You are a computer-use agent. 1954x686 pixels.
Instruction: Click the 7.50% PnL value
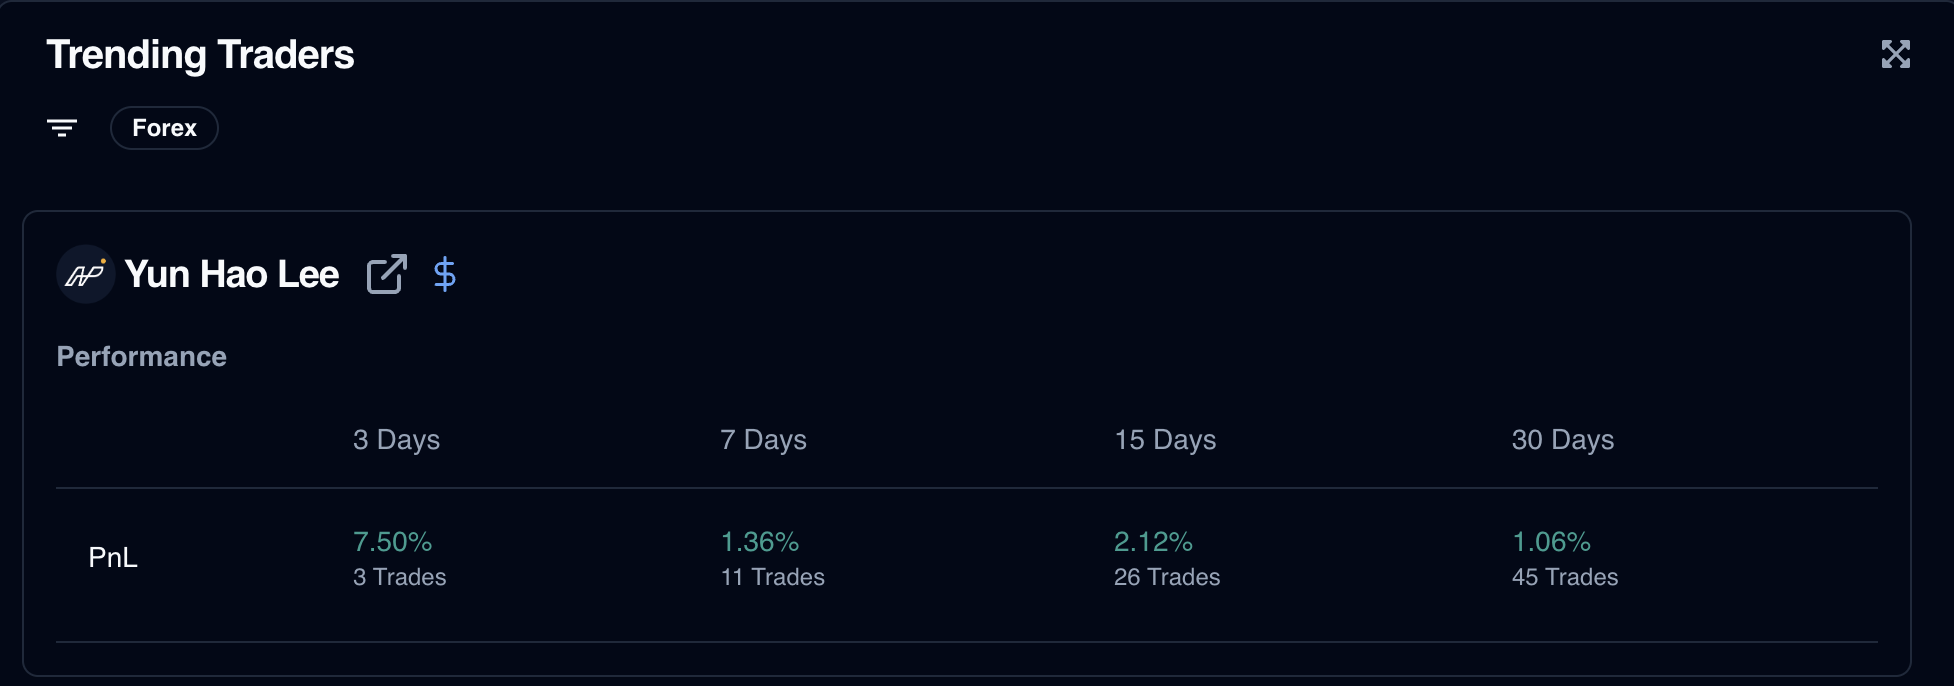pos(392,542)
